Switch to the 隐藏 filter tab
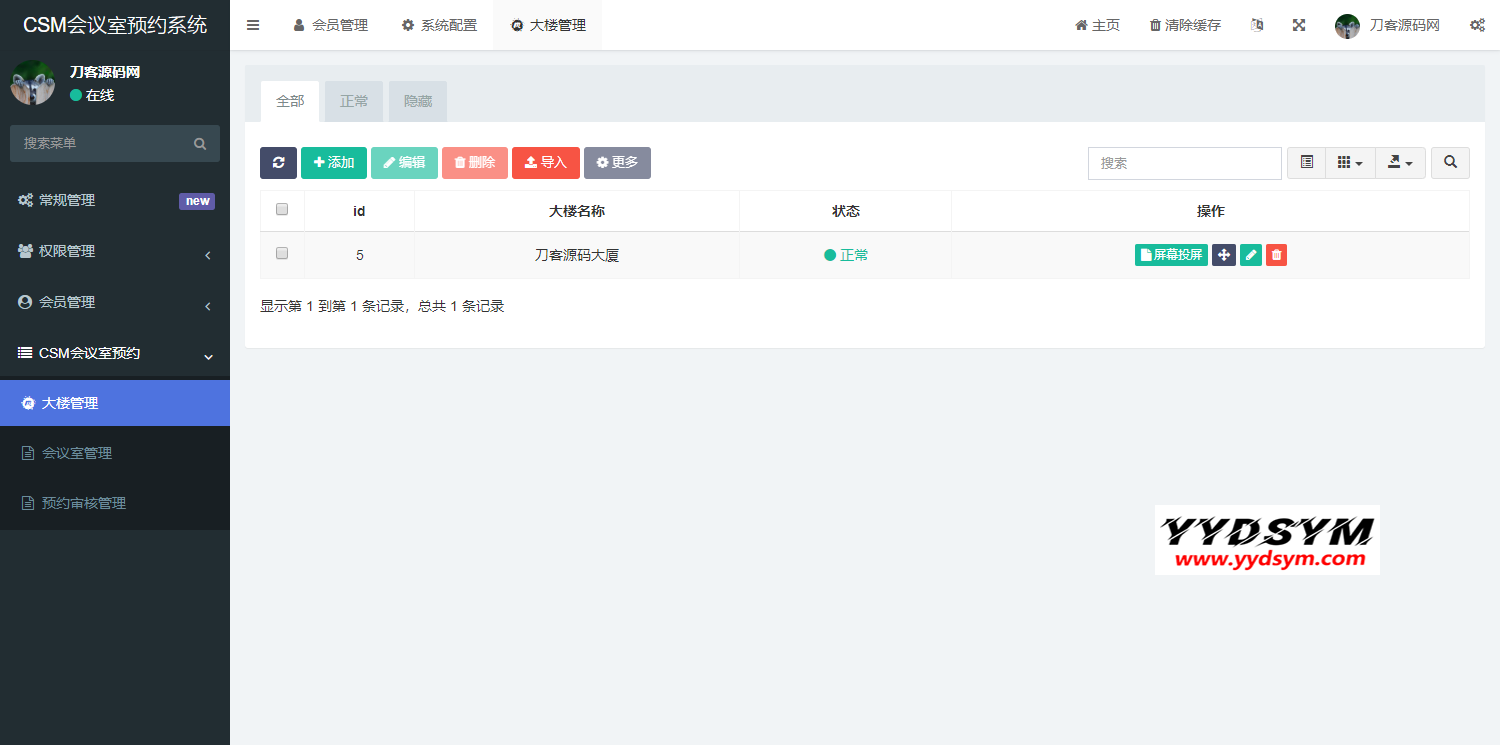 (x=417, y=101)
